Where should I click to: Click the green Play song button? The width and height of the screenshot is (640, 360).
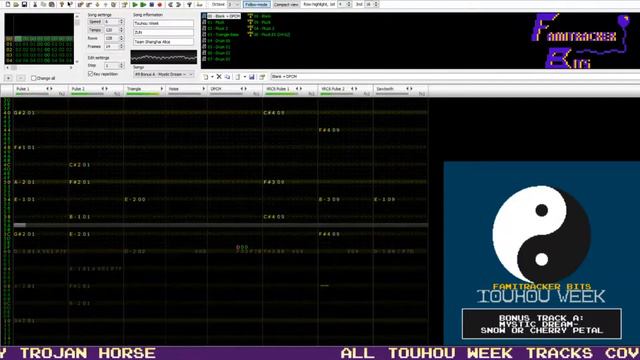pos(135,4)
